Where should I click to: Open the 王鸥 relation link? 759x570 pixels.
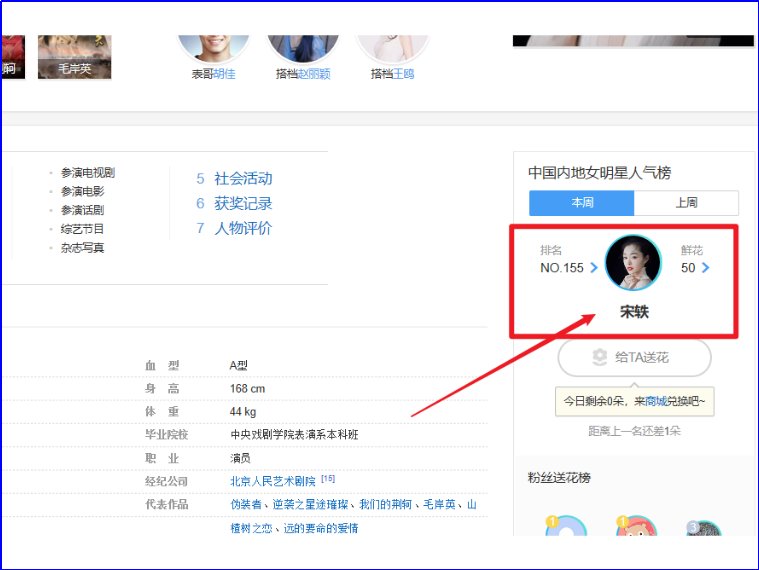click(x=403, y=74)
